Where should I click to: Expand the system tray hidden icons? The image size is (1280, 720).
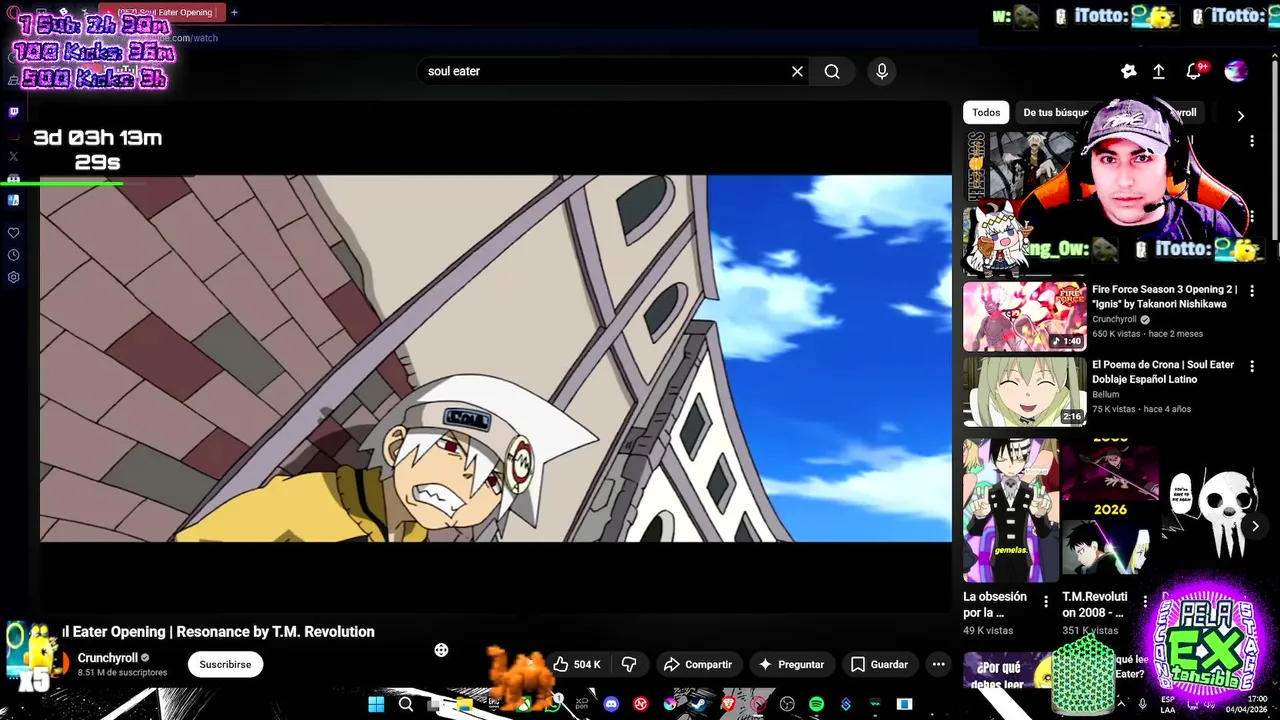(1120, 704)
